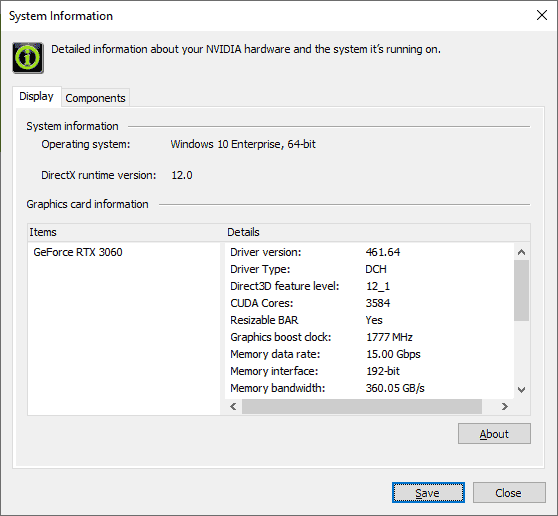Close the System Information dialog with X

click(542, 15)
